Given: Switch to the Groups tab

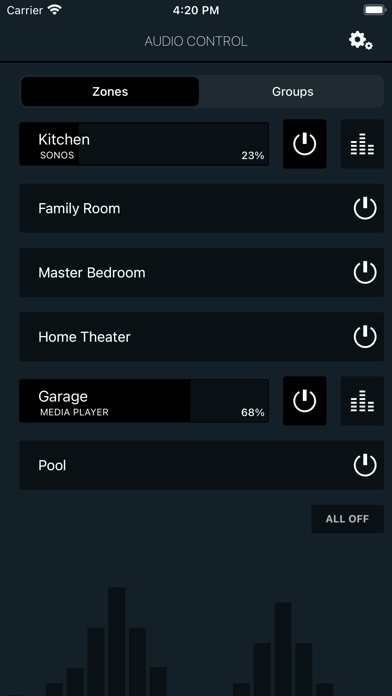Looking at the screenshot, I should (292, 91).
